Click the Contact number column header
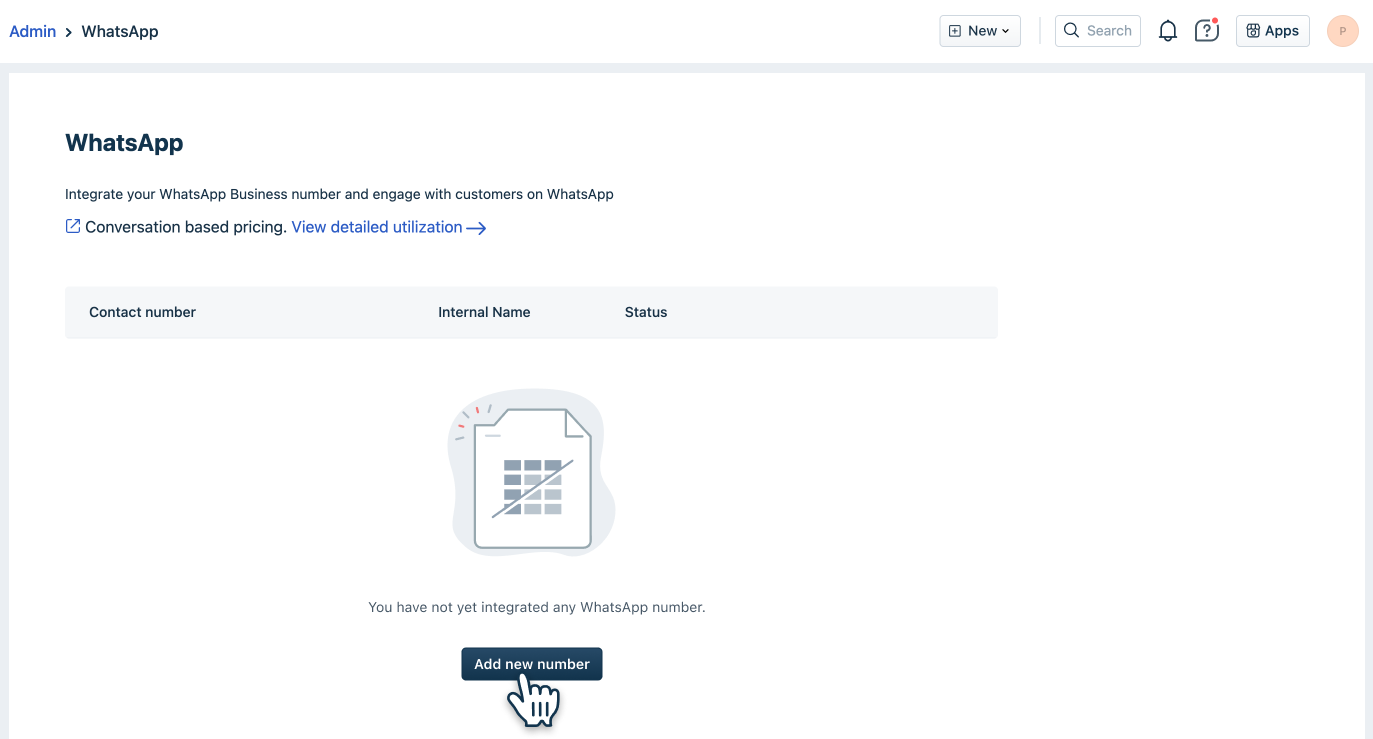Image resolution: width=1373 pixels, height=739 pixels. coord(142,312)
